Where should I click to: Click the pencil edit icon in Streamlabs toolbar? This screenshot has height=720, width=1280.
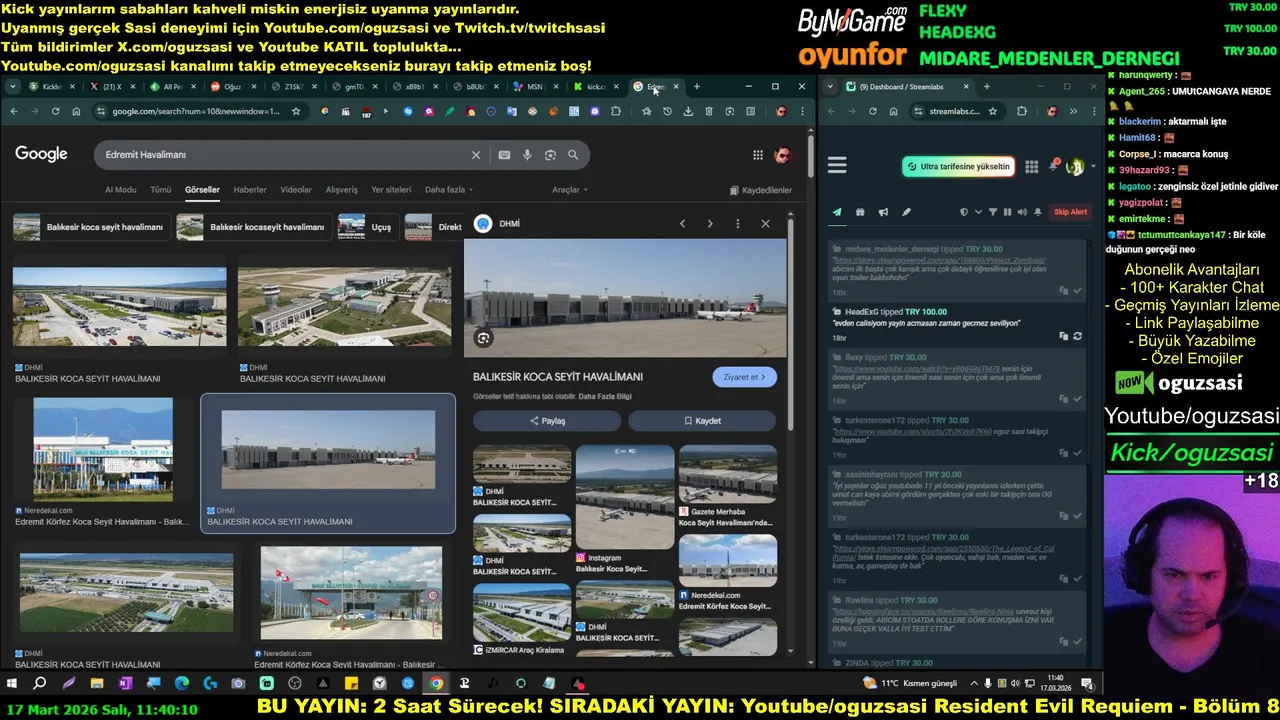pos(906,212)
